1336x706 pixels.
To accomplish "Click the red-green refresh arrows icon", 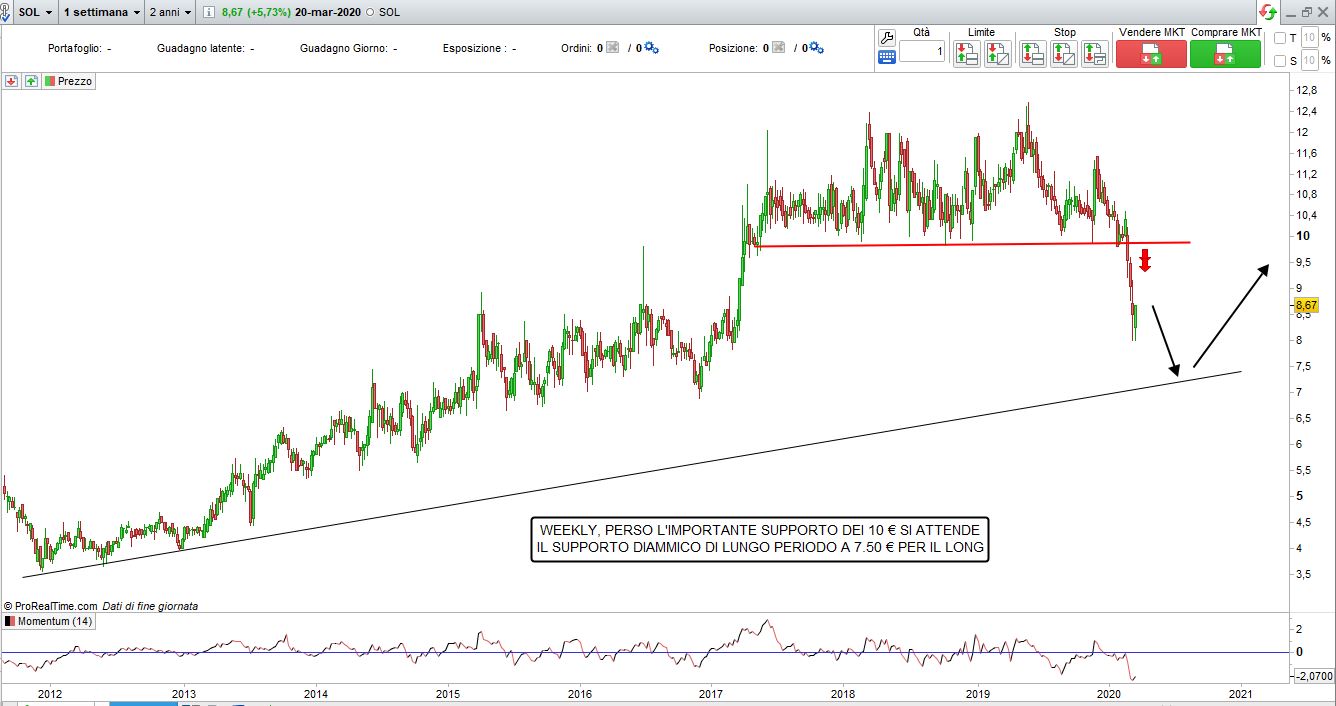I will tap(1268, 12).
